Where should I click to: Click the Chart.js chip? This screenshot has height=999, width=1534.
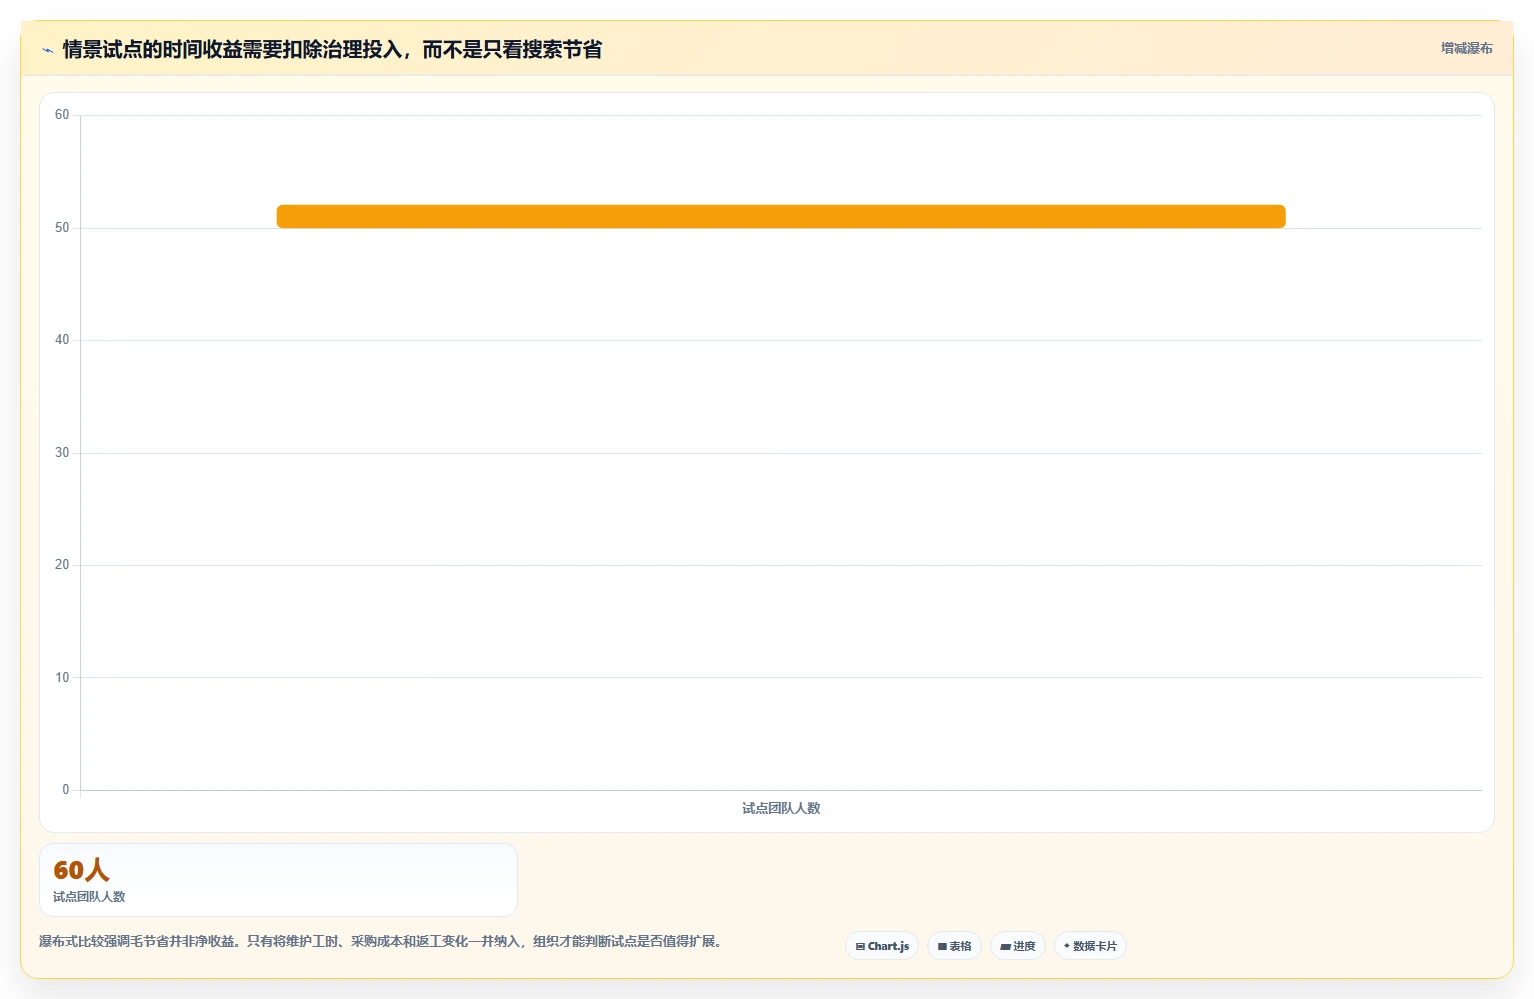click(882, 946)
